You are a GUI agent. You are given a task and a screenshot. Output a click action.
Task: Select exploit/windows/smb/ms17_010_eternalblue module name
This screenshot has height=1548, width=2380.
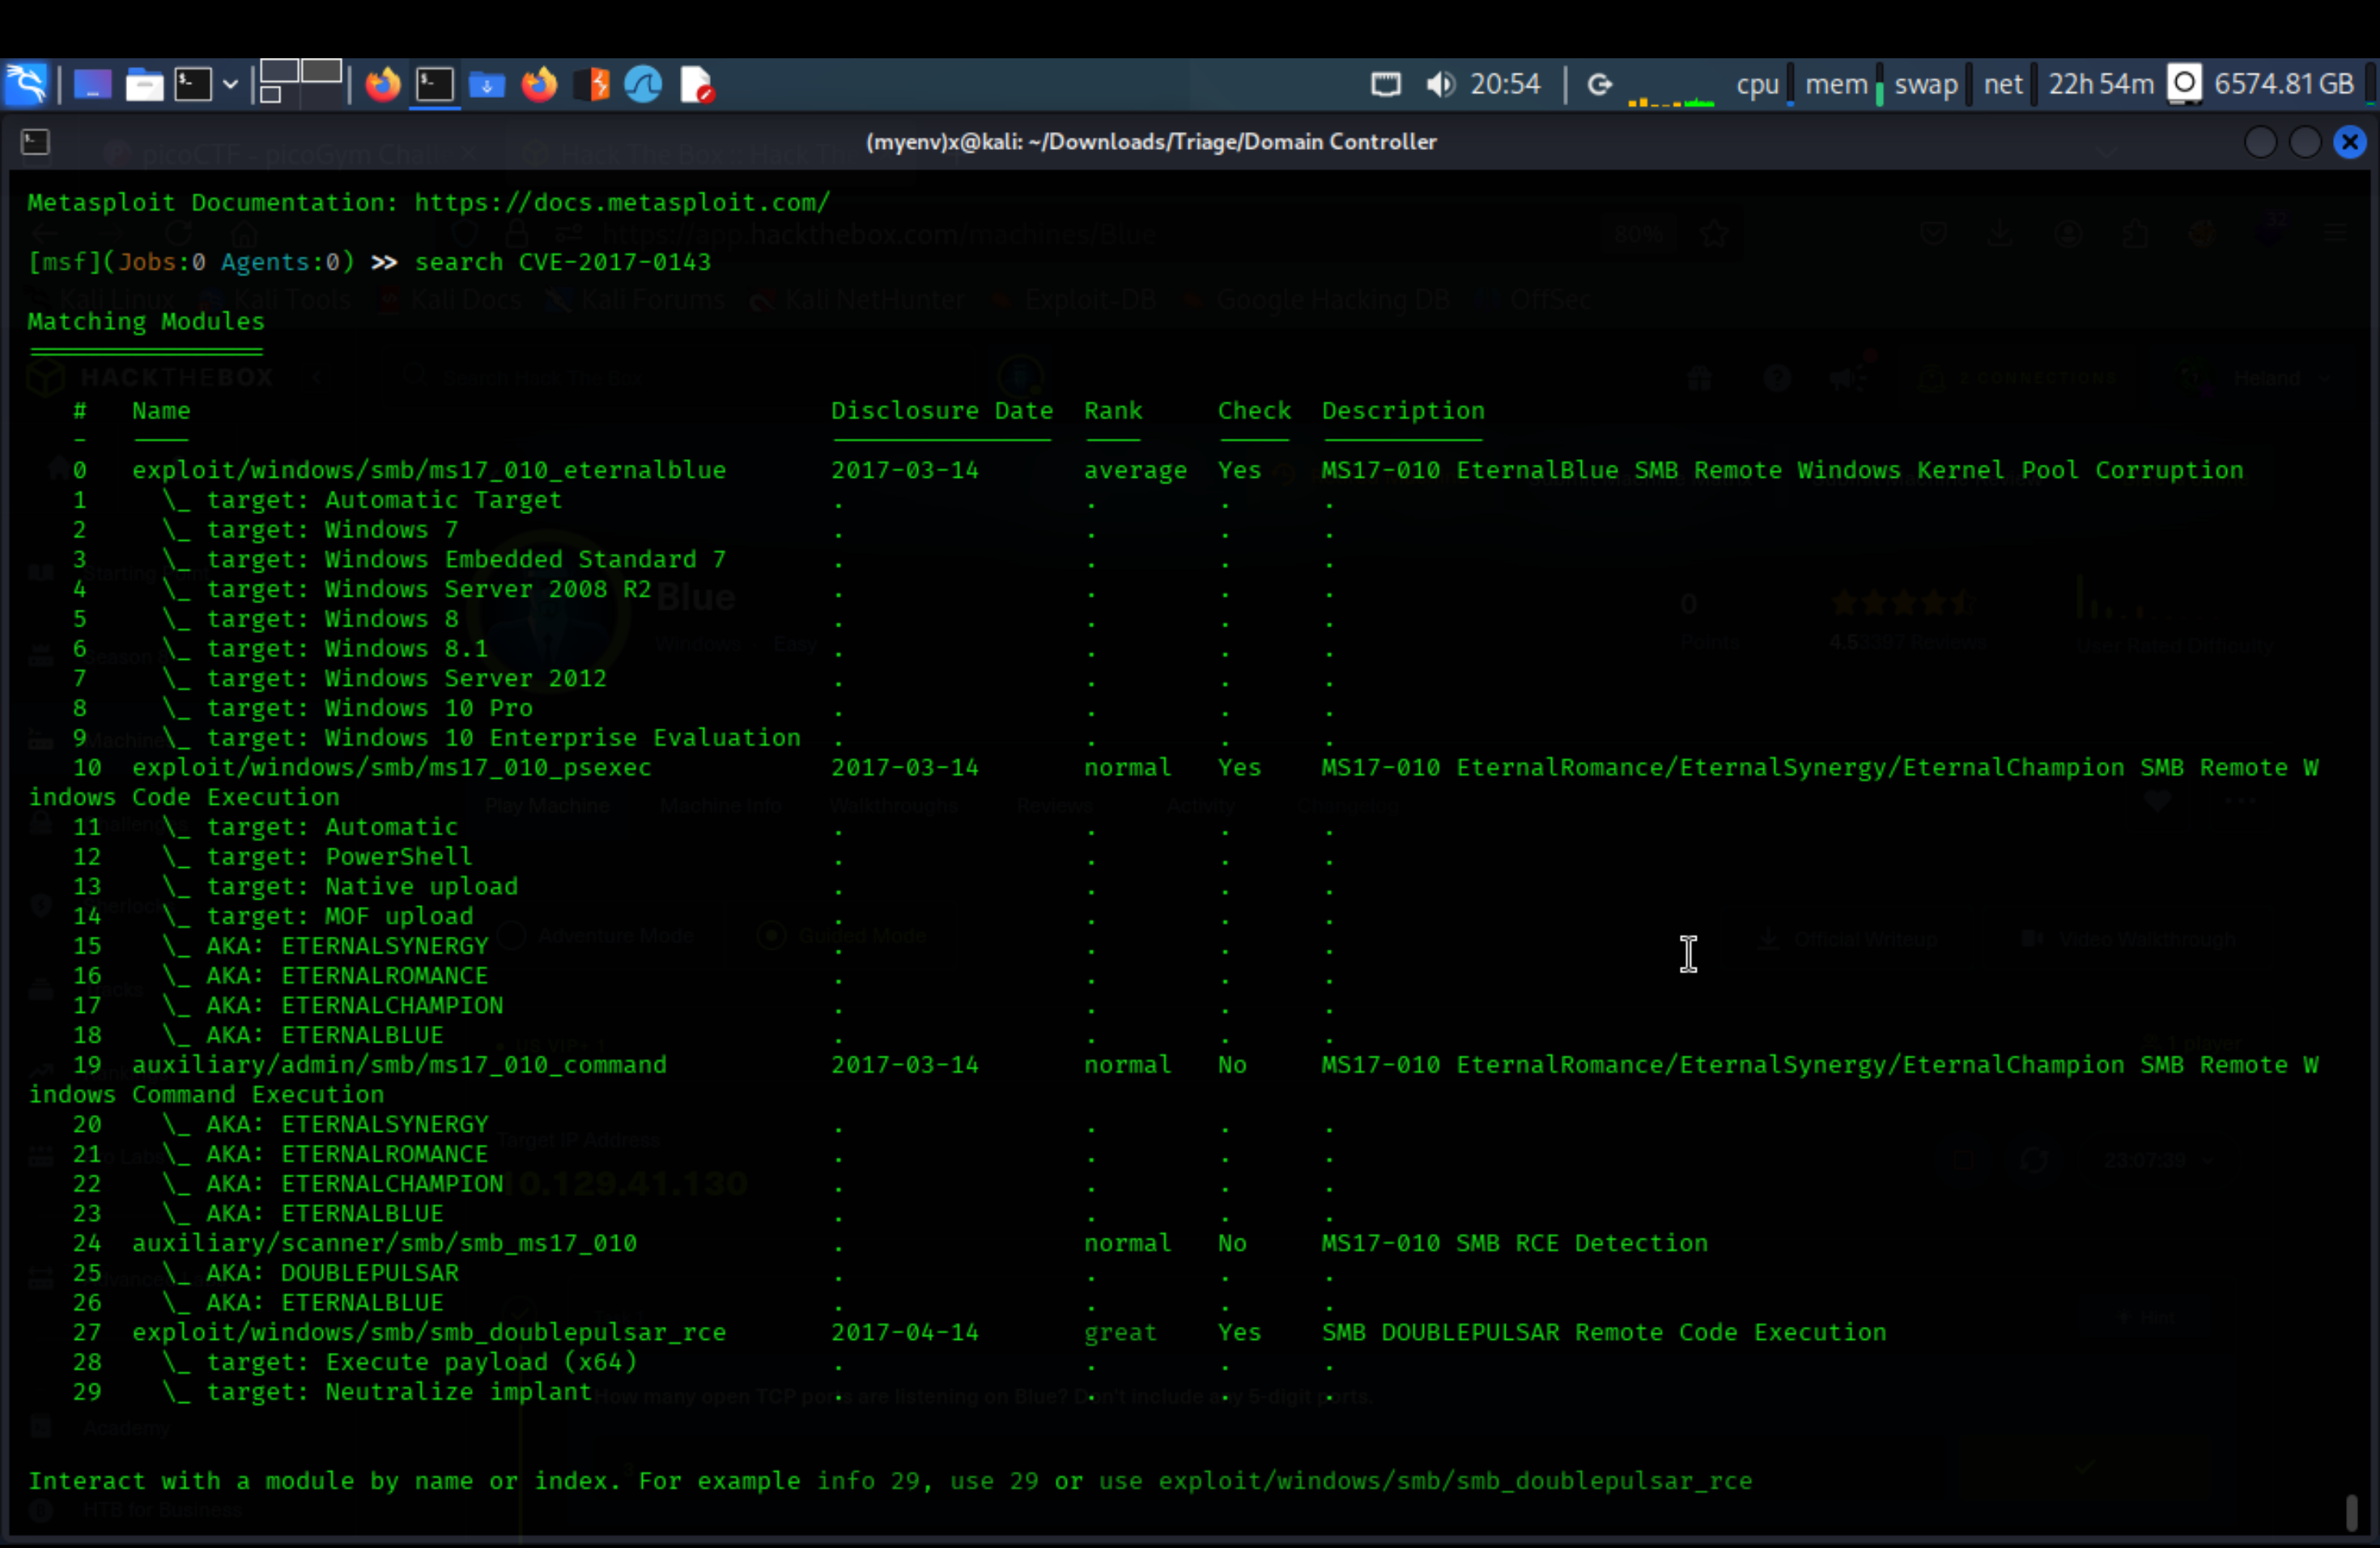point(429,470)
